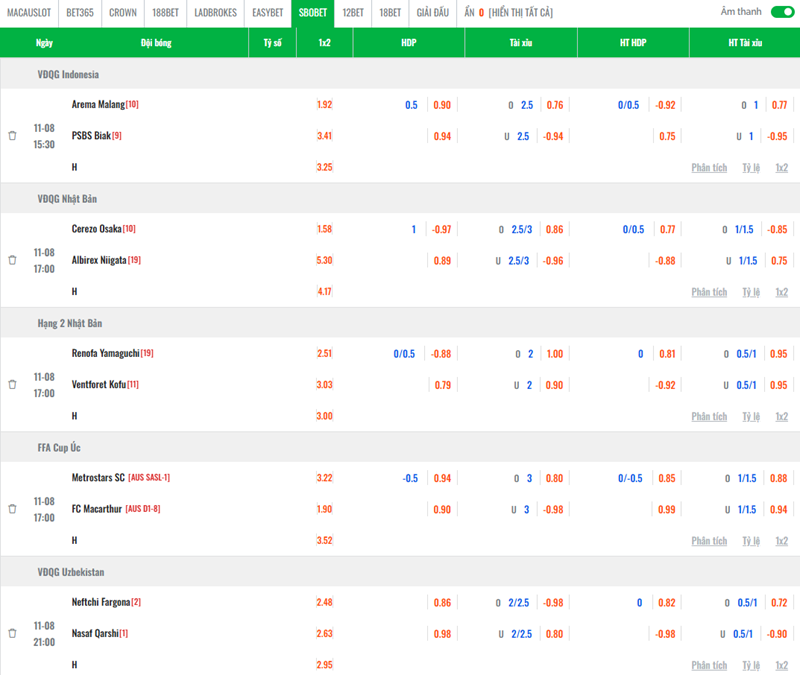Image resolution: width=800 pixels, height=675 pixels.
Task: Click the Đội bóng column header
Action: pos(156,43)
